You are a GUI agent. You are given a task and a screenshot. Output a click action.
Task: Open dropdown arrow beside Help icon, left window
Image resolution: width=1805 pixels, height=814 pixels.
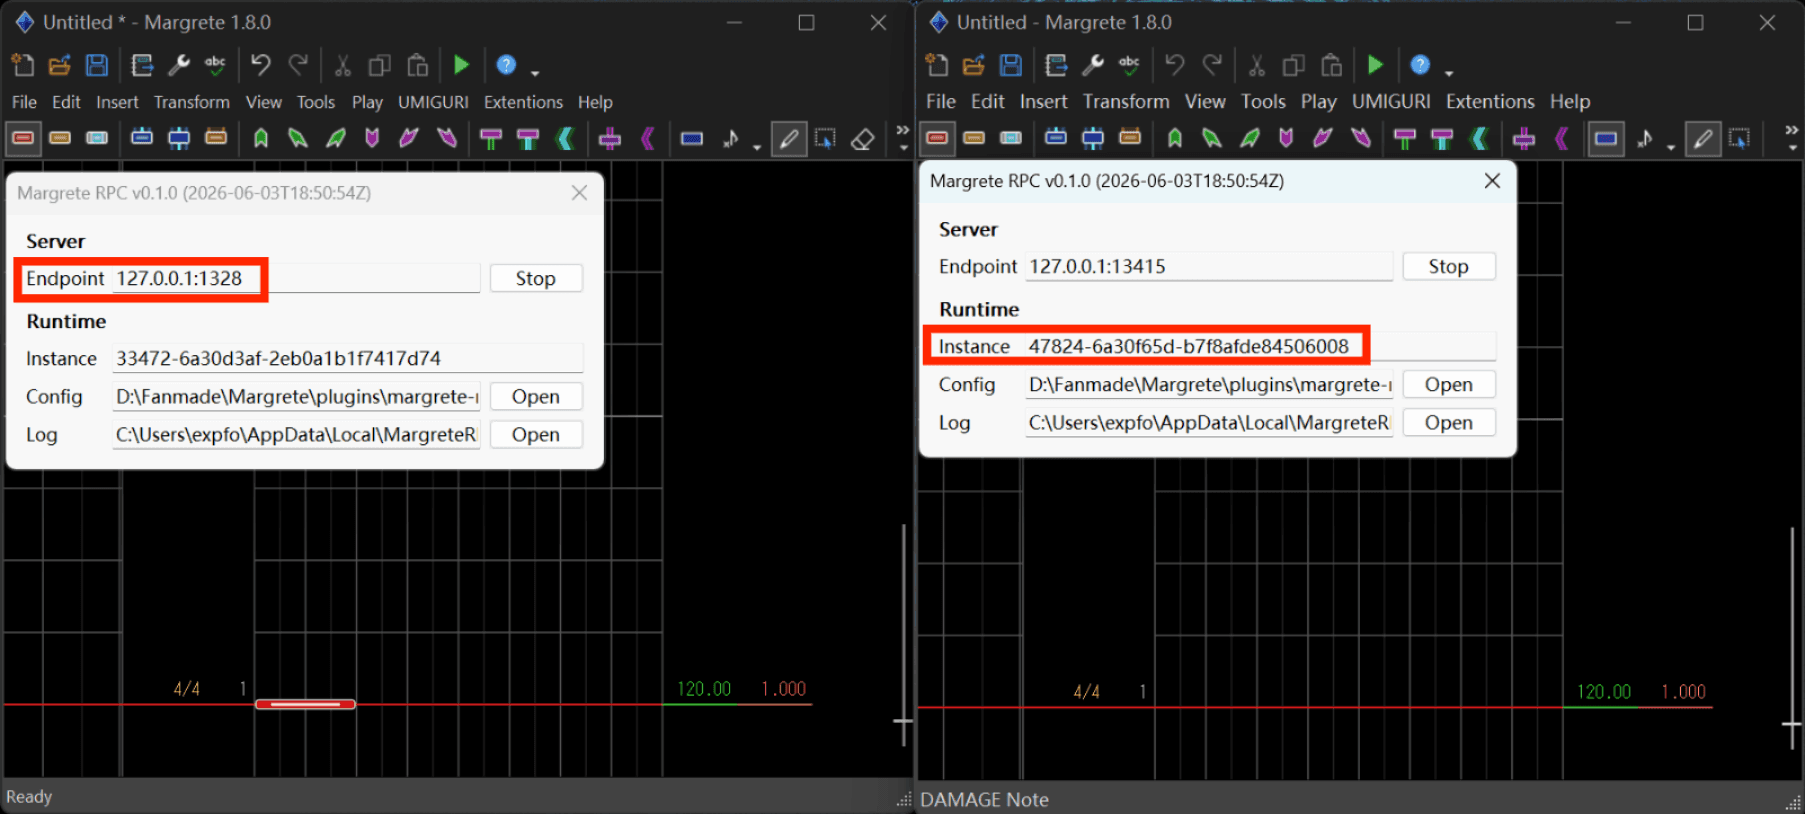tap(535, 72)
